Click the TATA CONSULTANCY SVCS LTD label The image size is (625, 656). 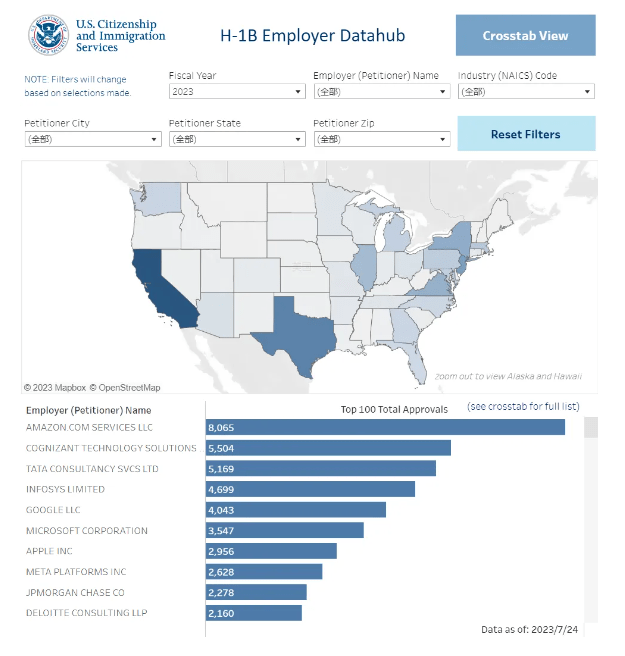pyautogui.click(x=92, y=469)
